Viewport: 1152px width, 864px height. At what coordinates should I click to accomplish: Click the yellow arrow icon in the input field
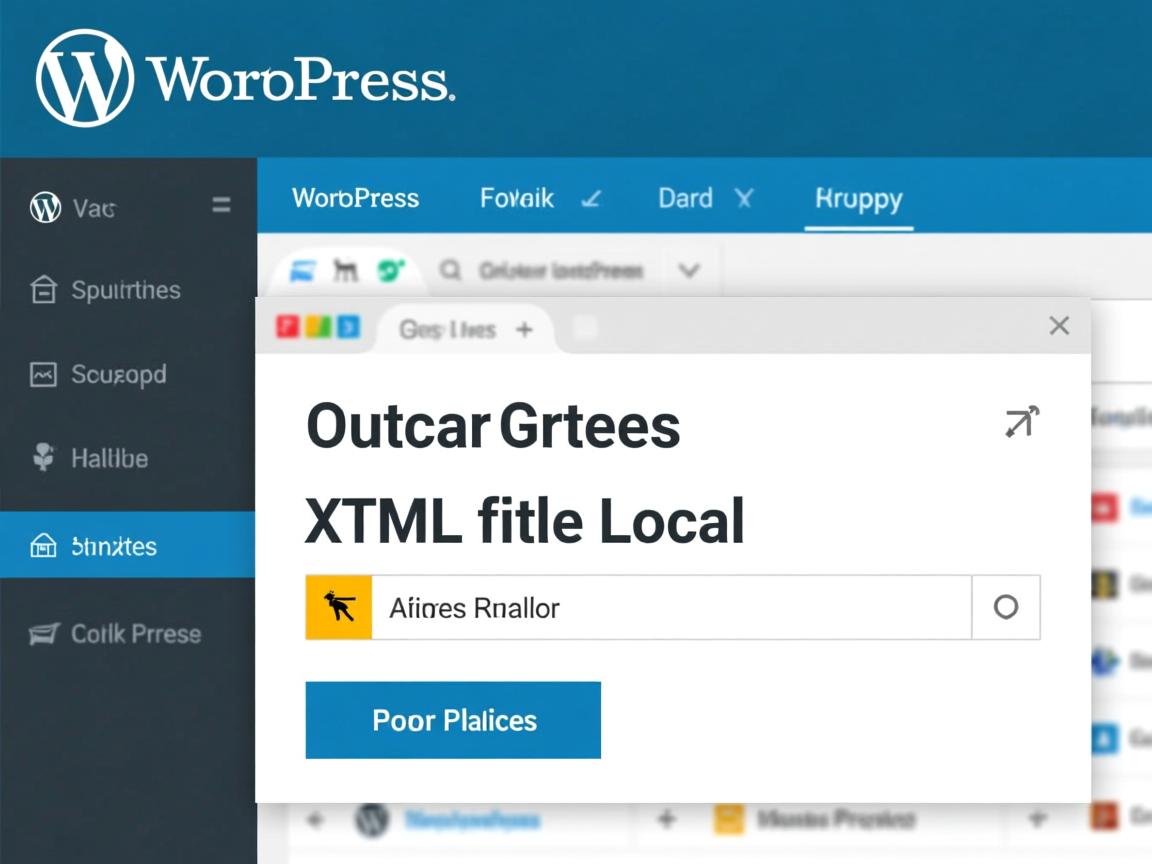pos(339,607)
